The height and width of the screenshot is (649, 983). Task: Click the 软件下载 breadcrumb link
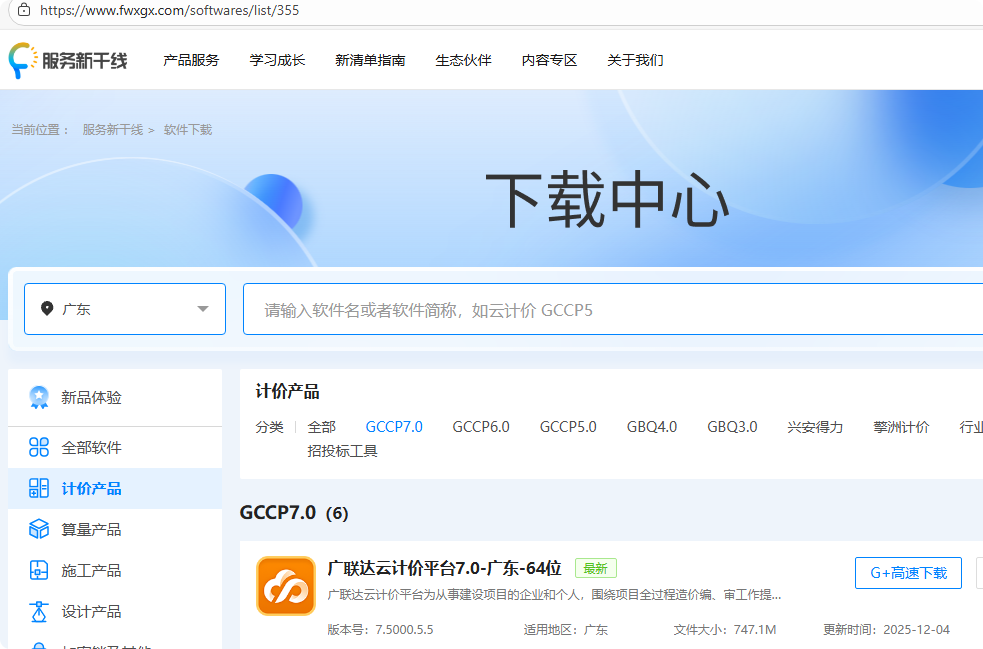tap(188, 130)
